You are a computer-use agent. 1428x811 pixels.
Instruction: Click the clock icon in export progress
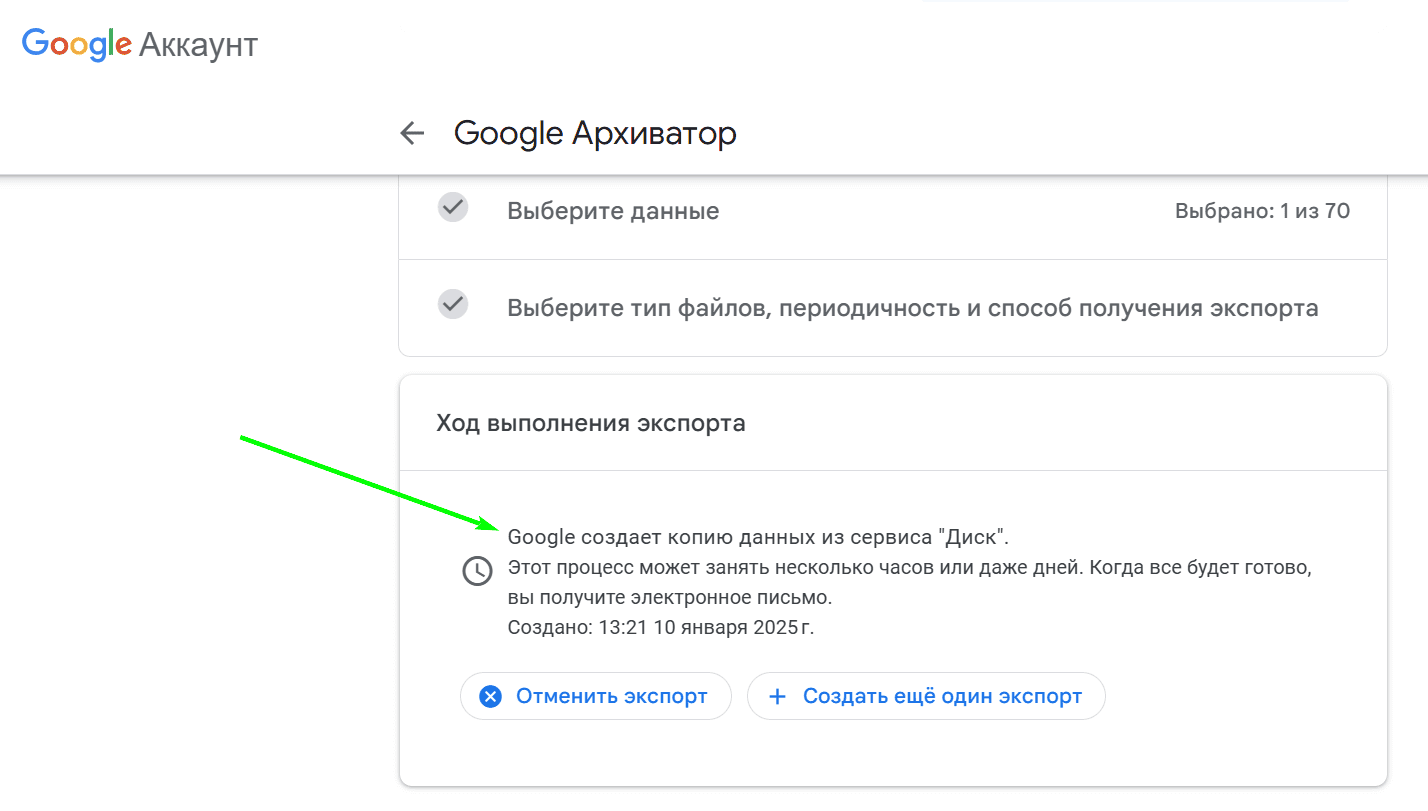point(477,571)
